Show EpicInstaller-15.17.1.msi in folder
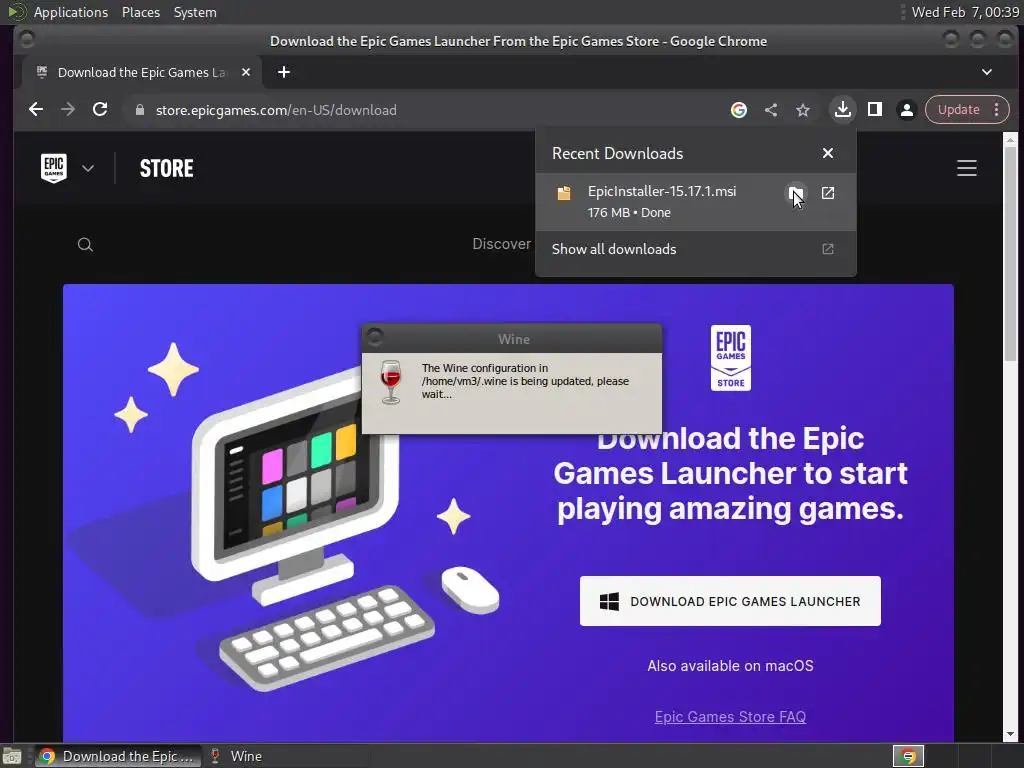The height and width of the screenshot is (768, 1024). tap(795, 193)
